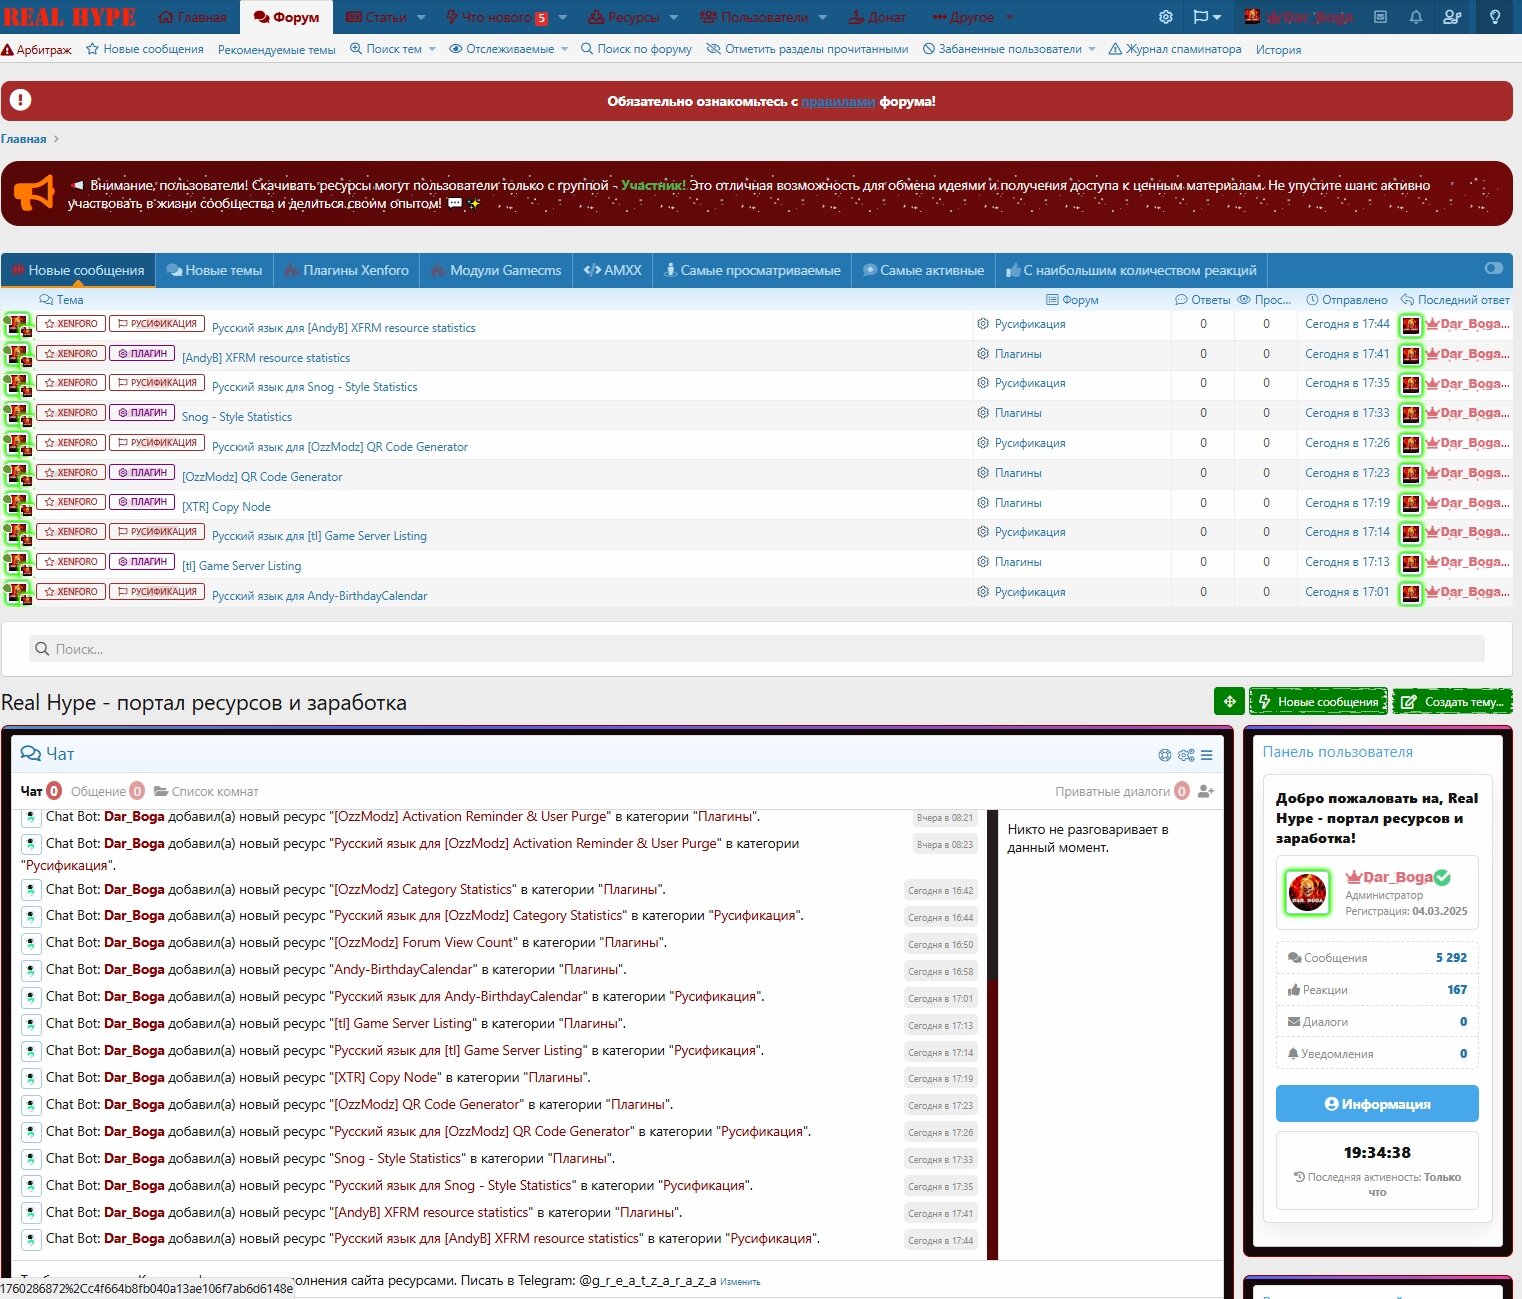Viewport: 1522px width, 1299px height.
Task: Click the gear settings icon in the top navigation
Action: coord(1166,17)
